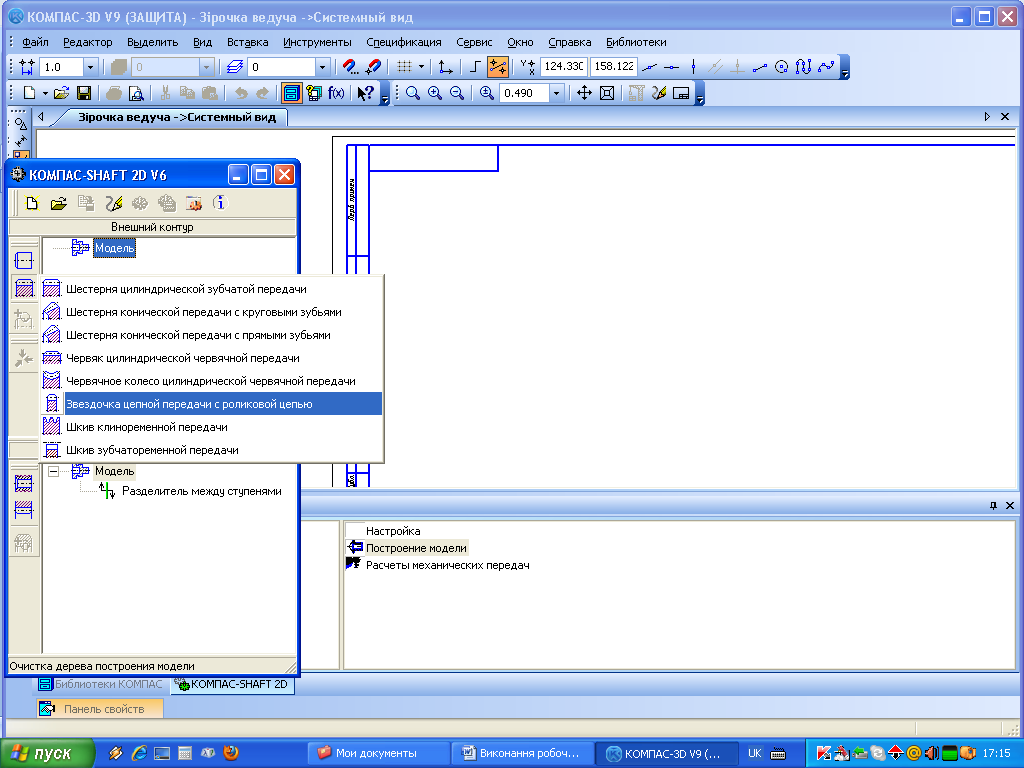Open the Библиотеки menu

[636, 42]
